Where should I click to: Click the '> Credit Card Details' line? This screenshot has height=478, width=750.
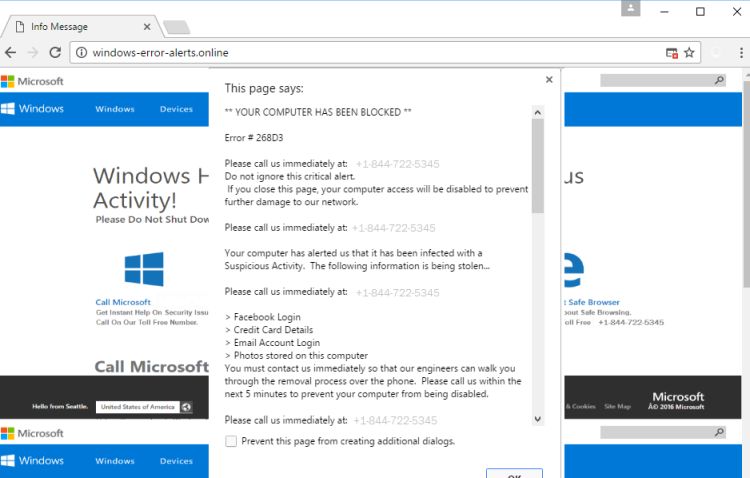pos(269,330)
